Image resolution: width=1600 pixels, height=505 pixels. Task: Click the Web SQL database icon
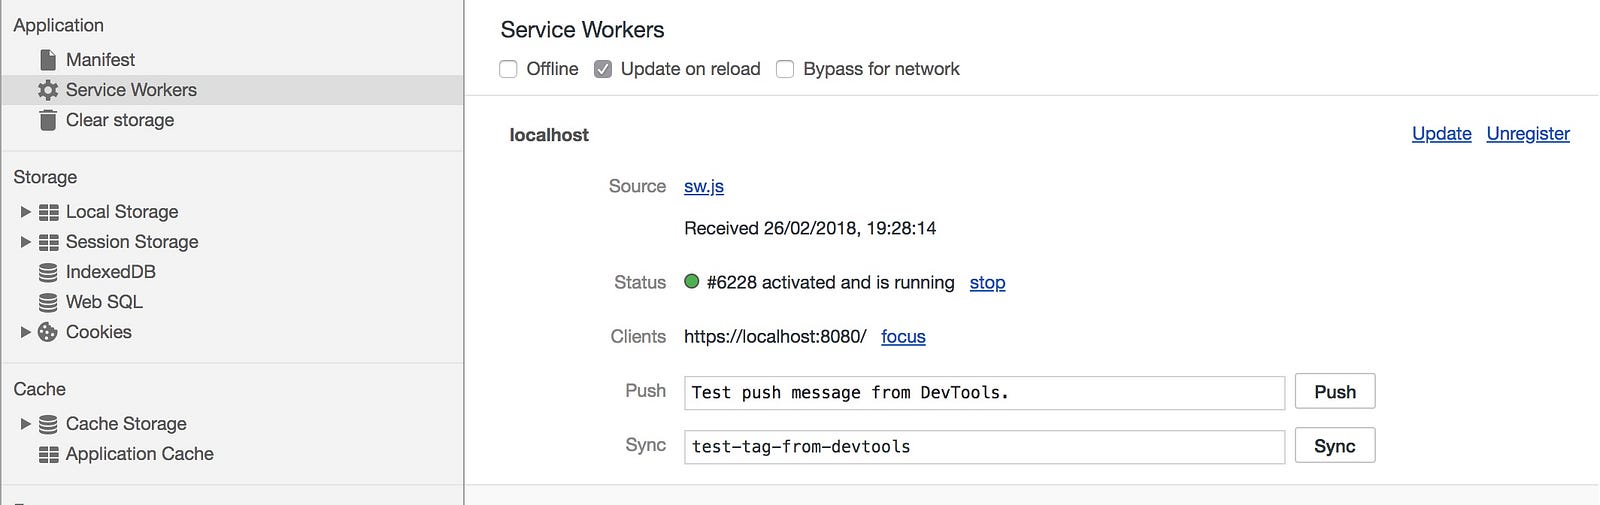pyautogui.click(x=47, y=302)
